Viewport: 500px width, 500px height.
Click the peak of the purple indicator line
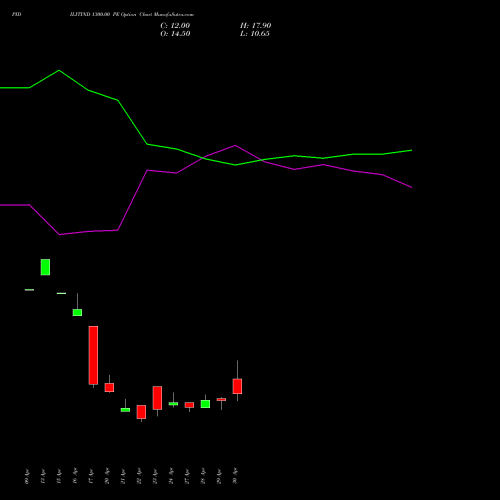[x=235, y=145]
